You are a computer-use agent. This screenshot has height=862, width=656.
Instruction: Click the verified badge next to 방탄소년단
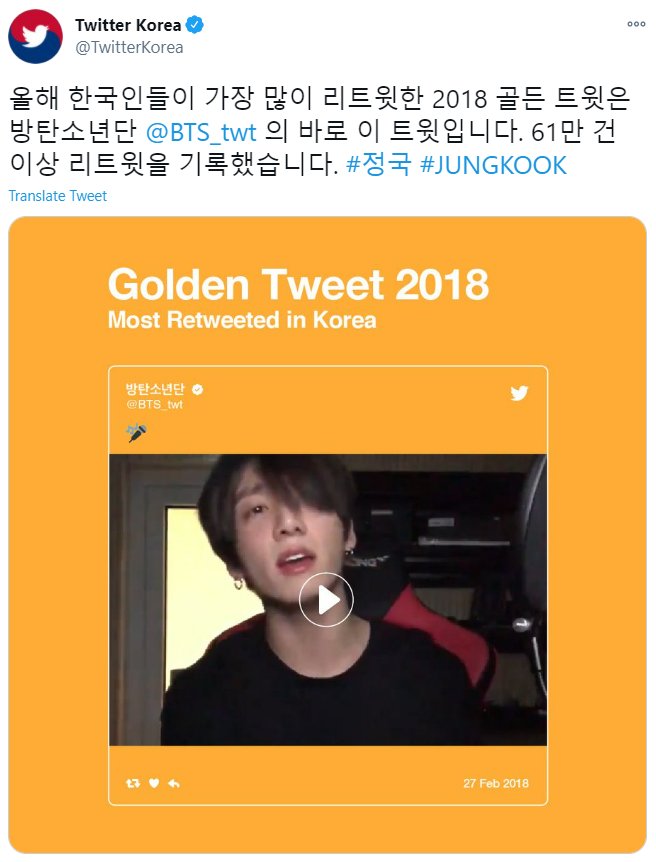(x=197, y=389)
